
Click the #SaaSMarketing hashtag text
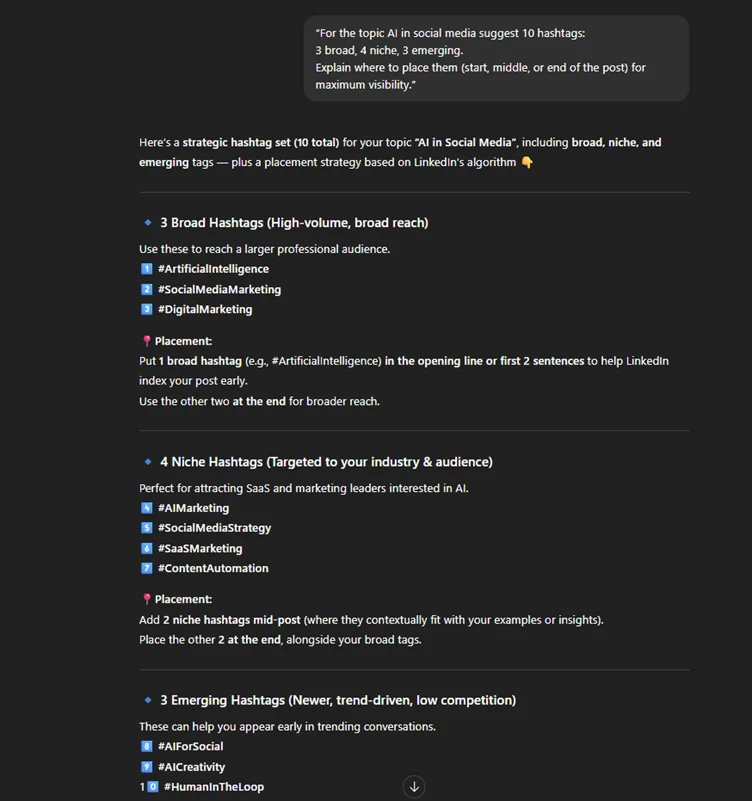200,548
